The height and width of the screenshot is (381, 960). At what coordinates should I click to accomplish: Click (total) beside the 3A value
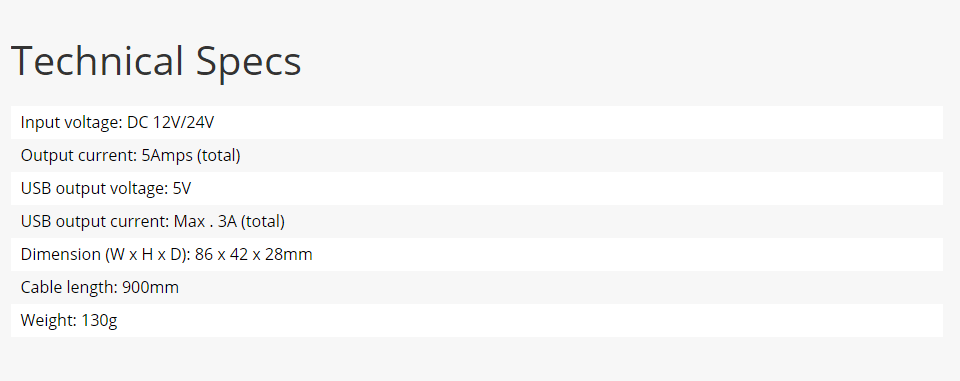263,222
